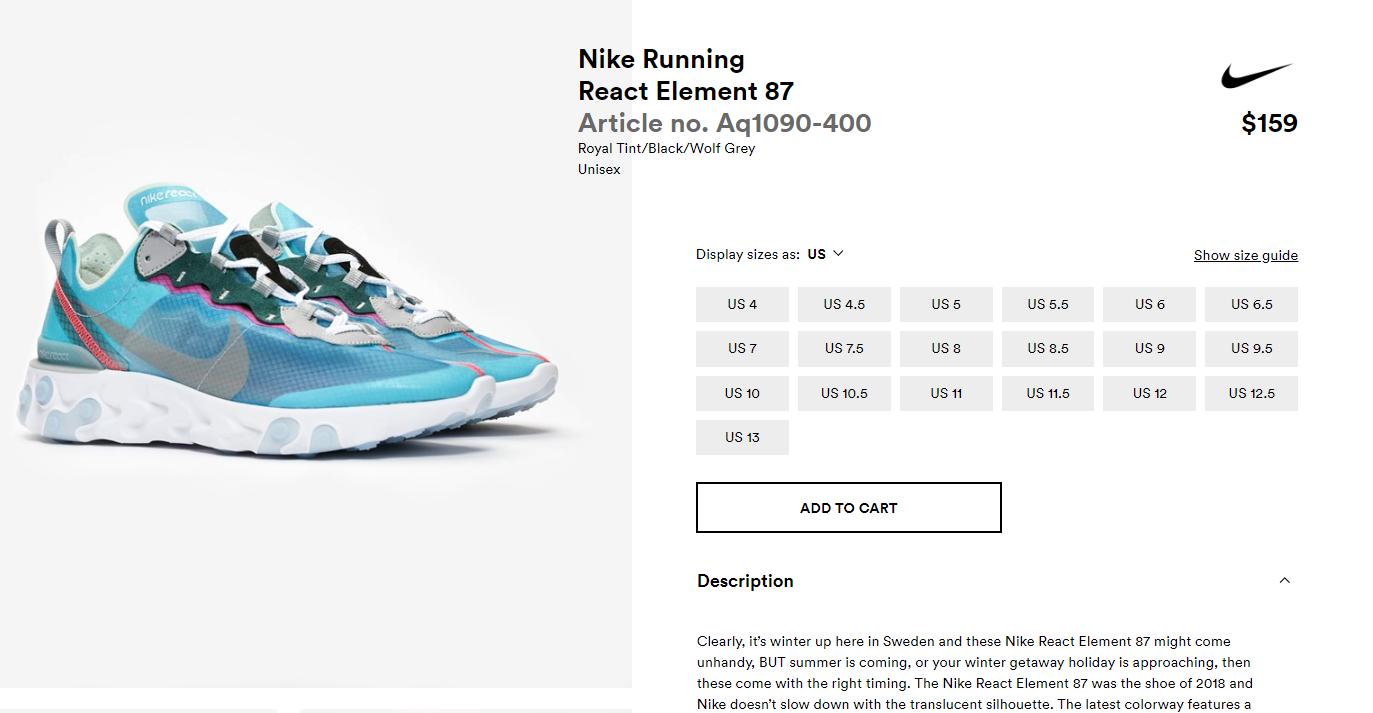The height and width of the screenshot is (713, 1373).
Task: Choose size US 10
Action: (x=742, y=393)
